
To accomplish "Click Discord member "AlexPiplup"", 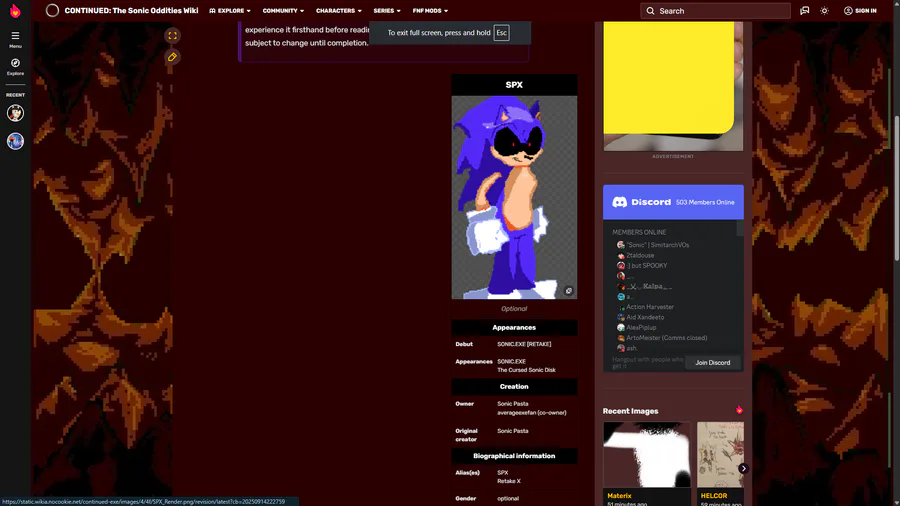I will 641,328.
